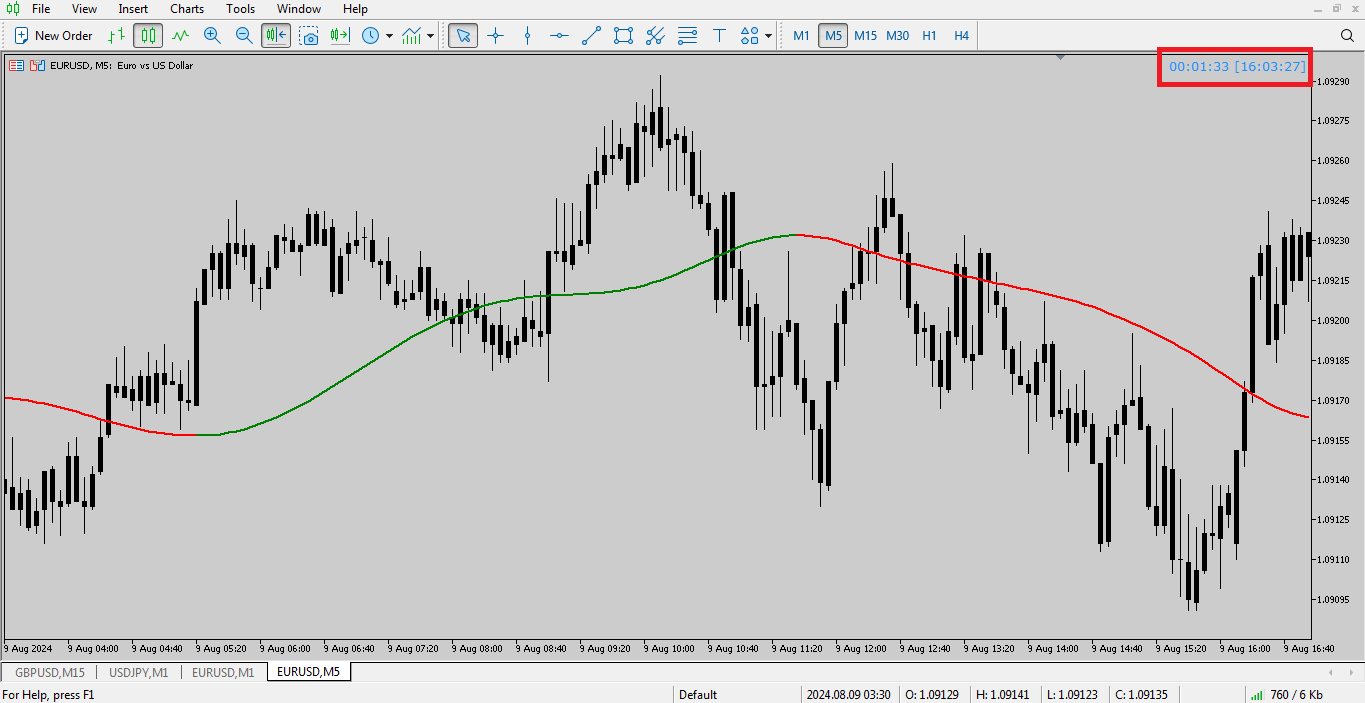Select the text label tool
The height and width of the screenshot is (703, 1365).
tap(718, 36)
